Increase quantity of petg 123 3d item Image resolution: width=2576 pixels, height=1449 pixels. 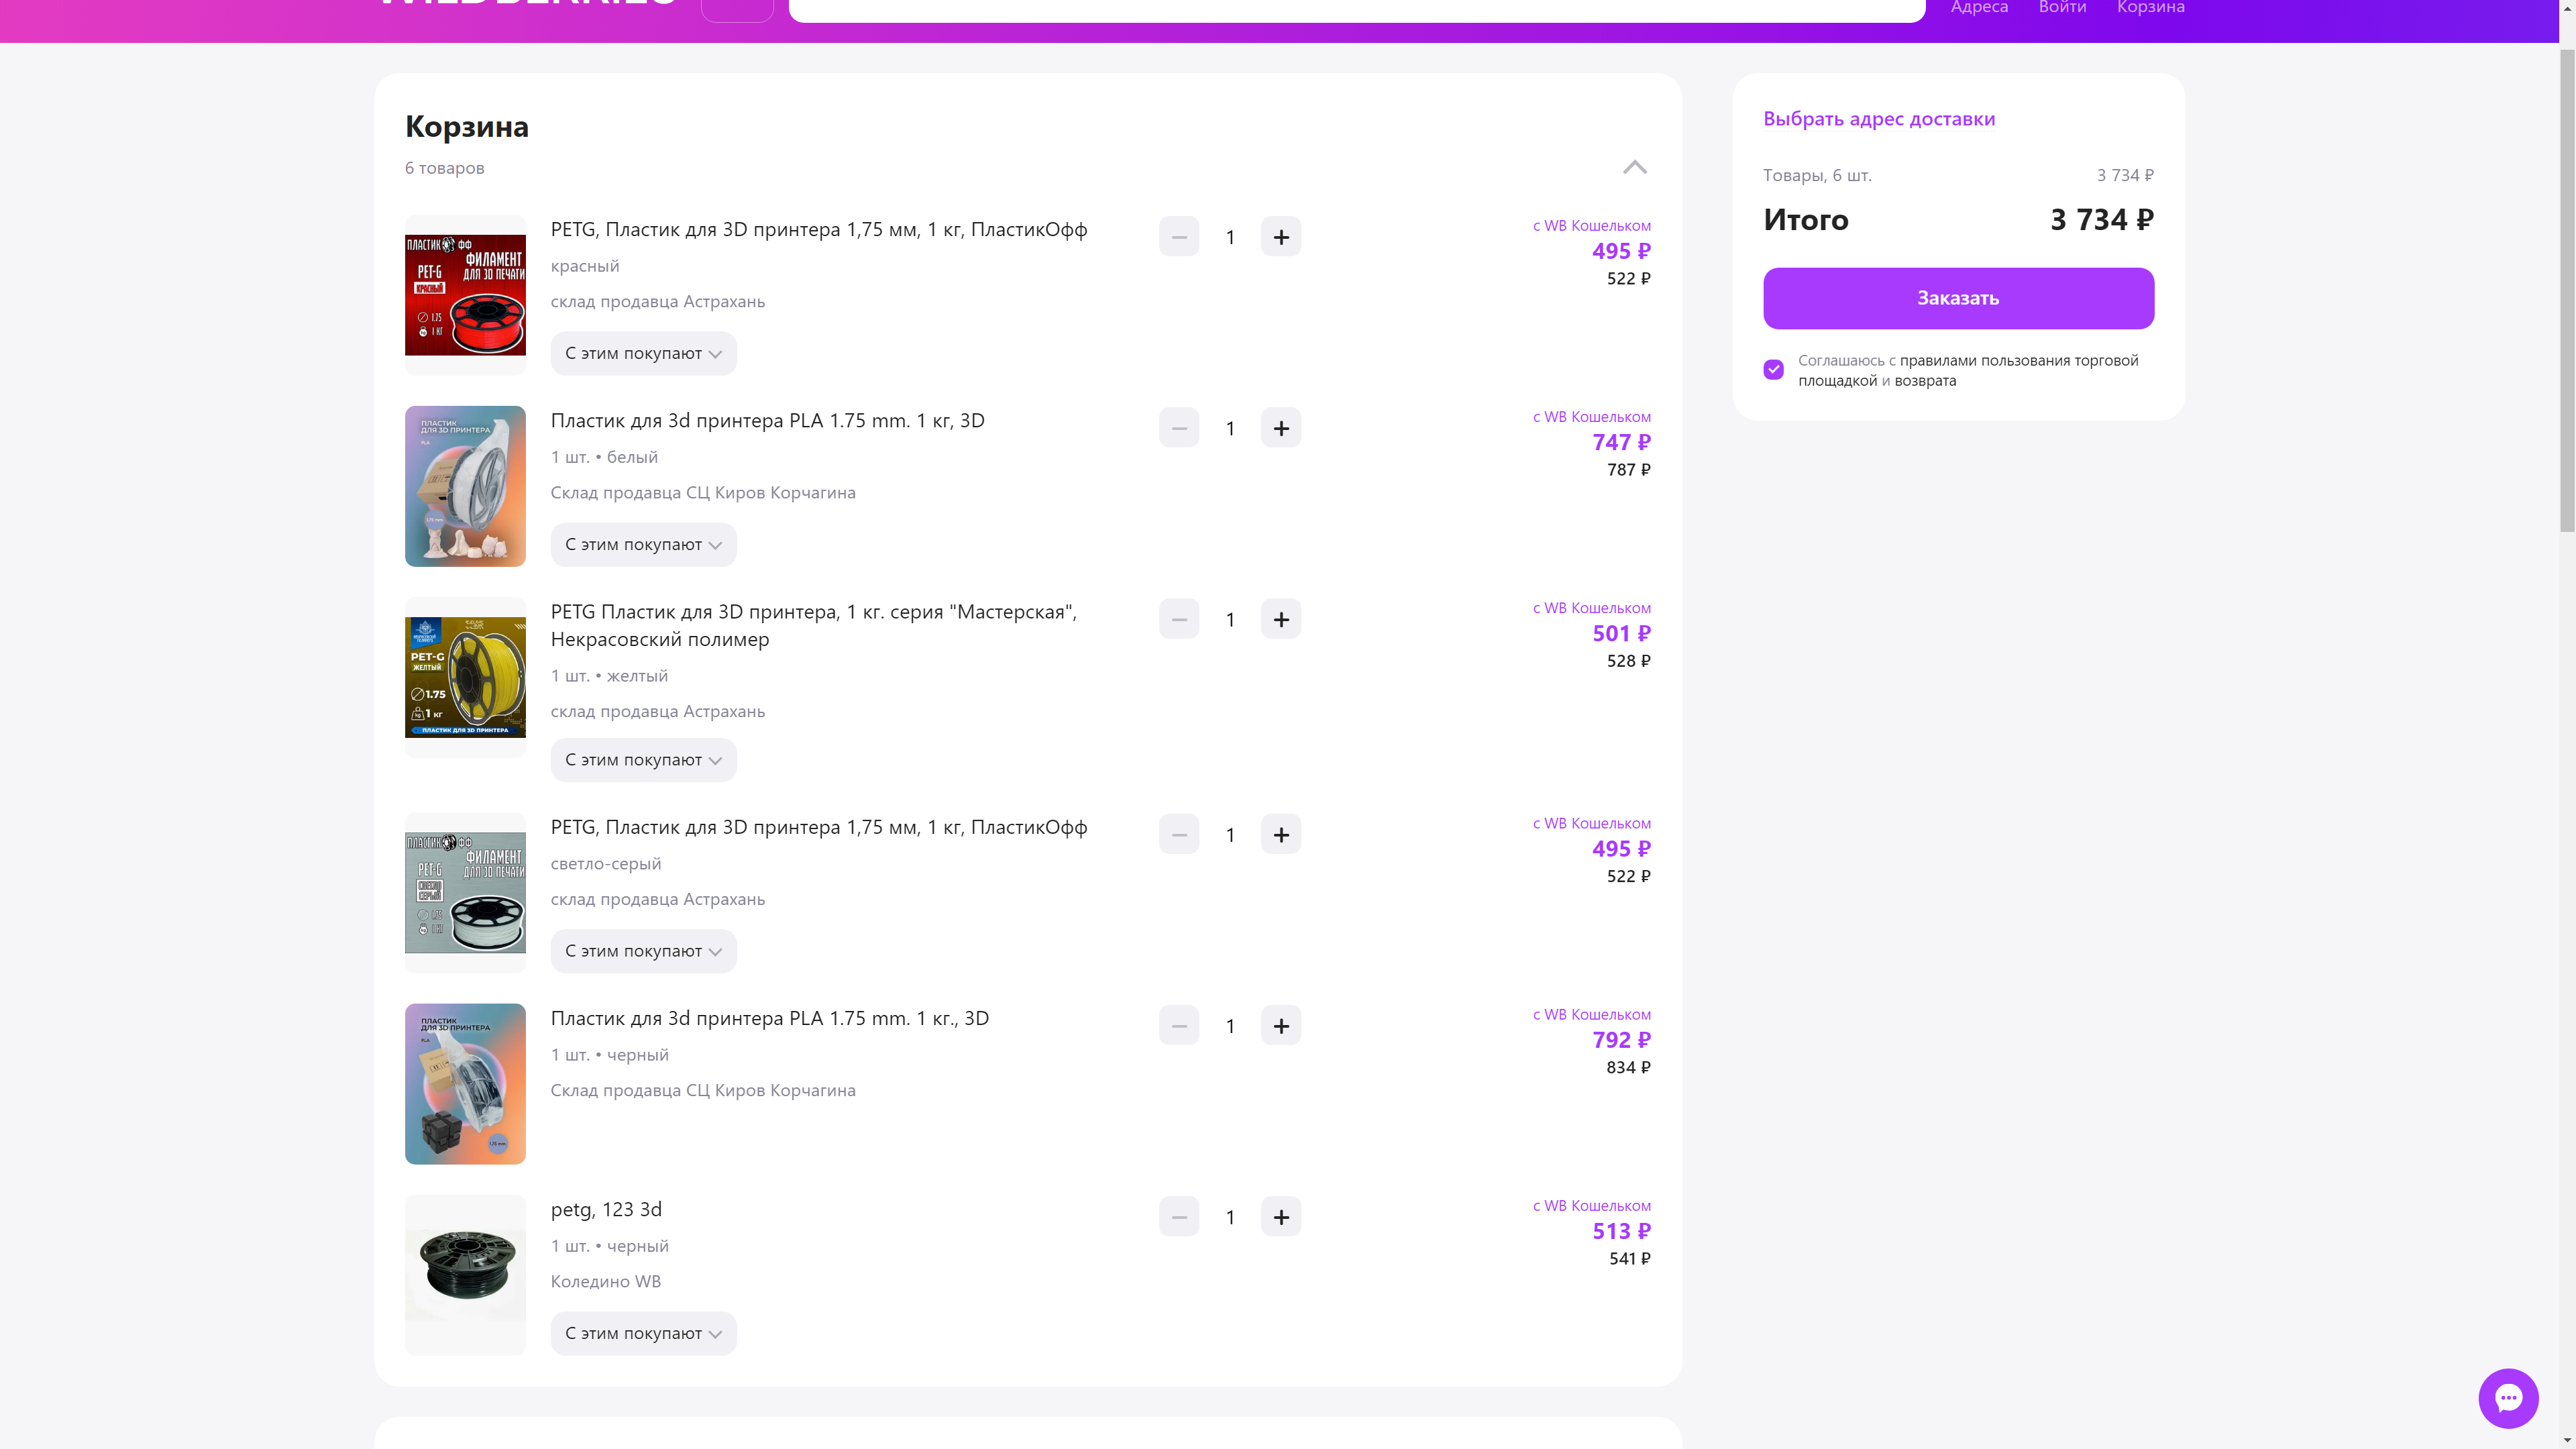pos(1280,1216)
